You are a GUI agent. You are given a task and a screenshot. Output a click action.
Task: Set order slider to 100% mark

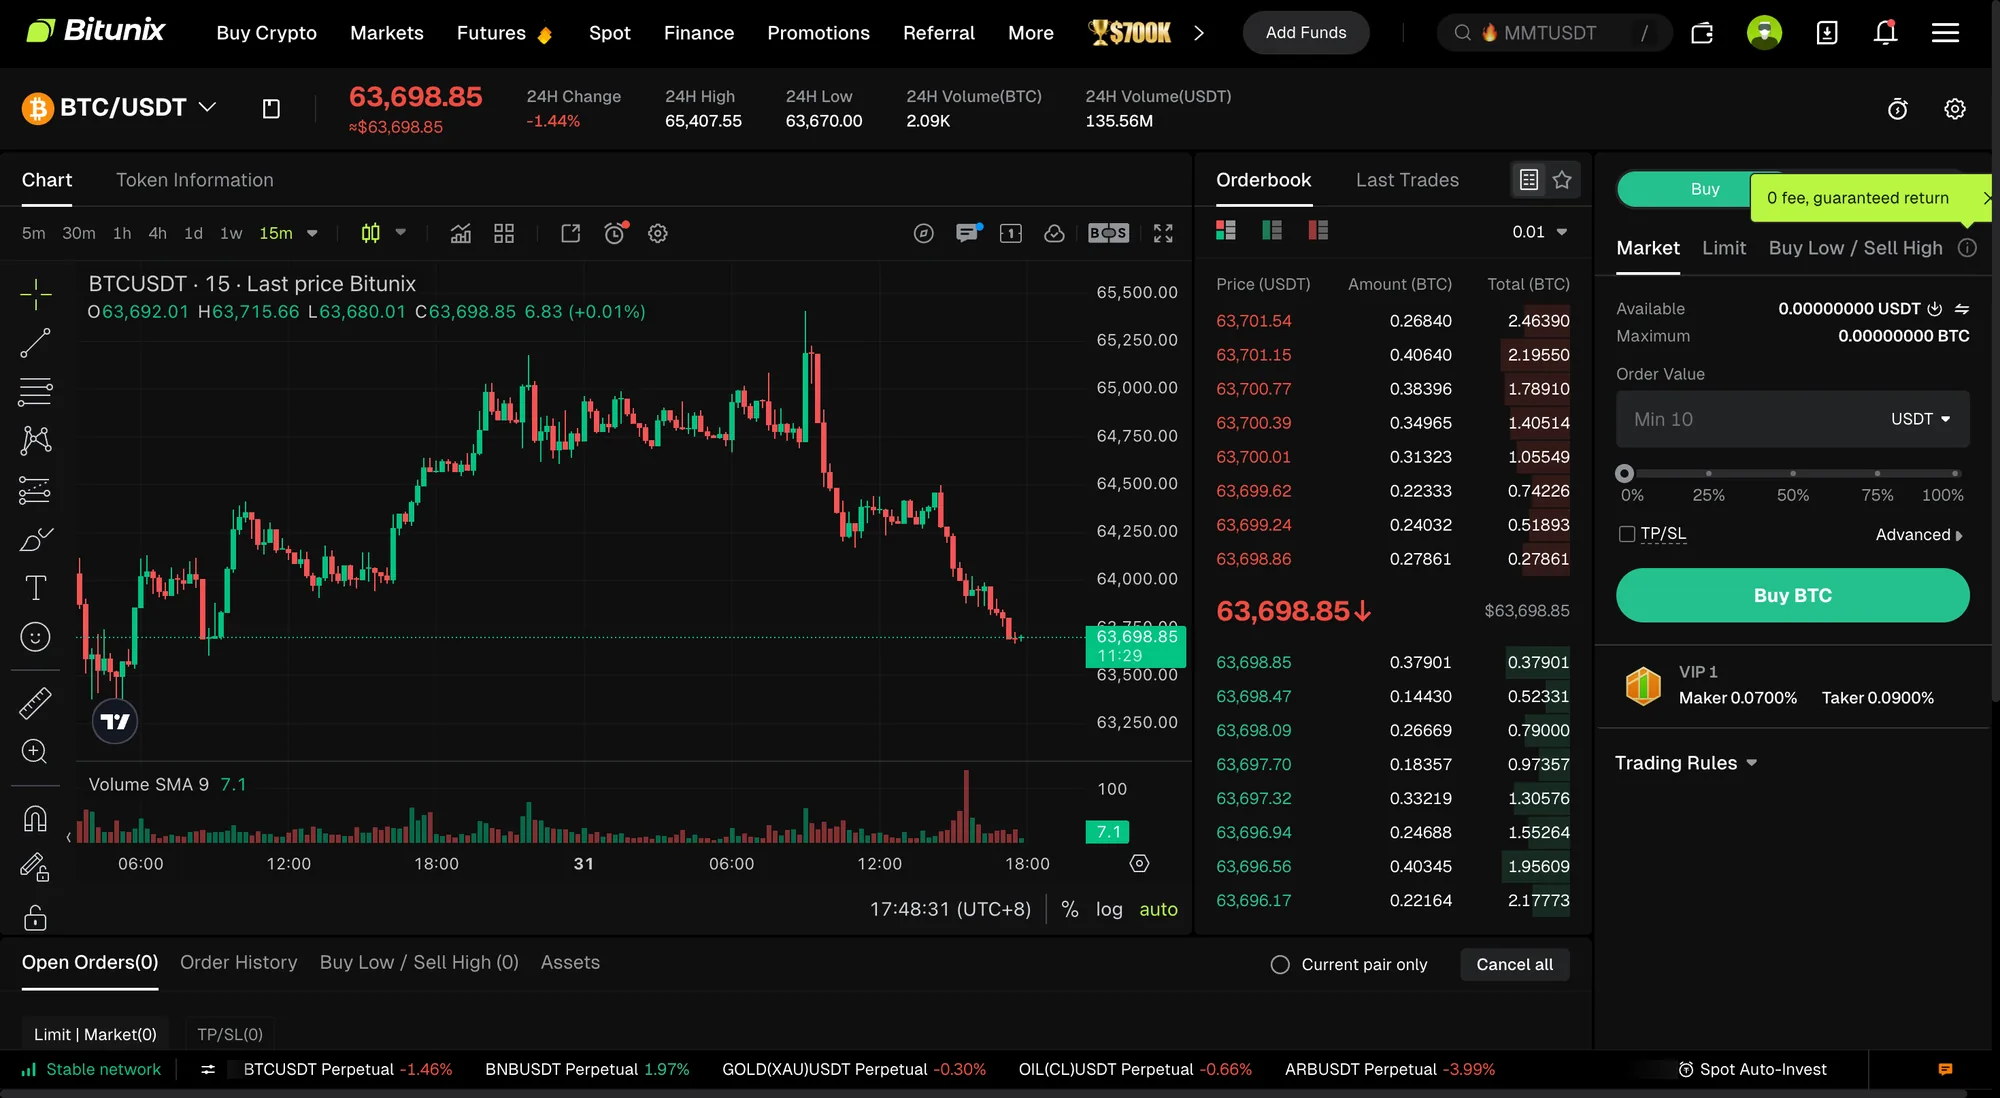click(x=1954, y=473)
